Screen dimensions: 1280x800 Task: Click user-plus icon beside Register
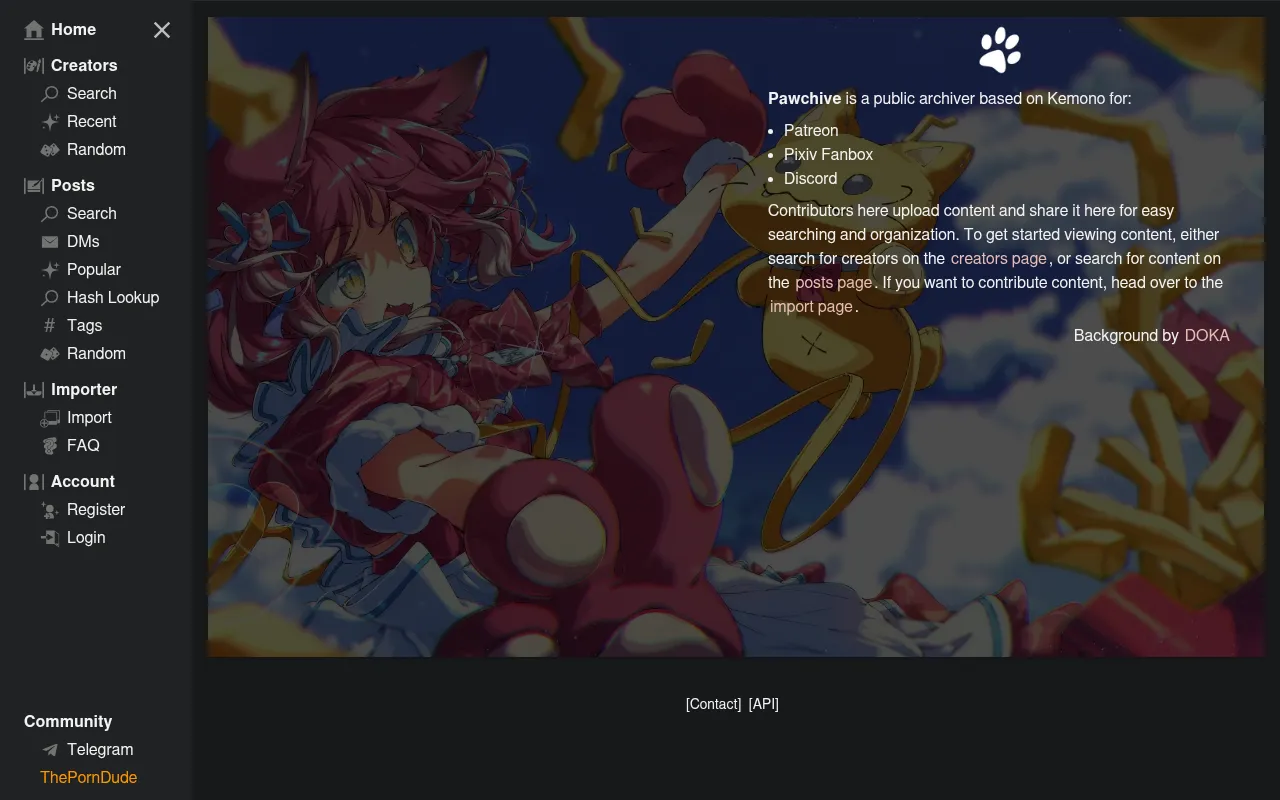[x=50, y=510]
